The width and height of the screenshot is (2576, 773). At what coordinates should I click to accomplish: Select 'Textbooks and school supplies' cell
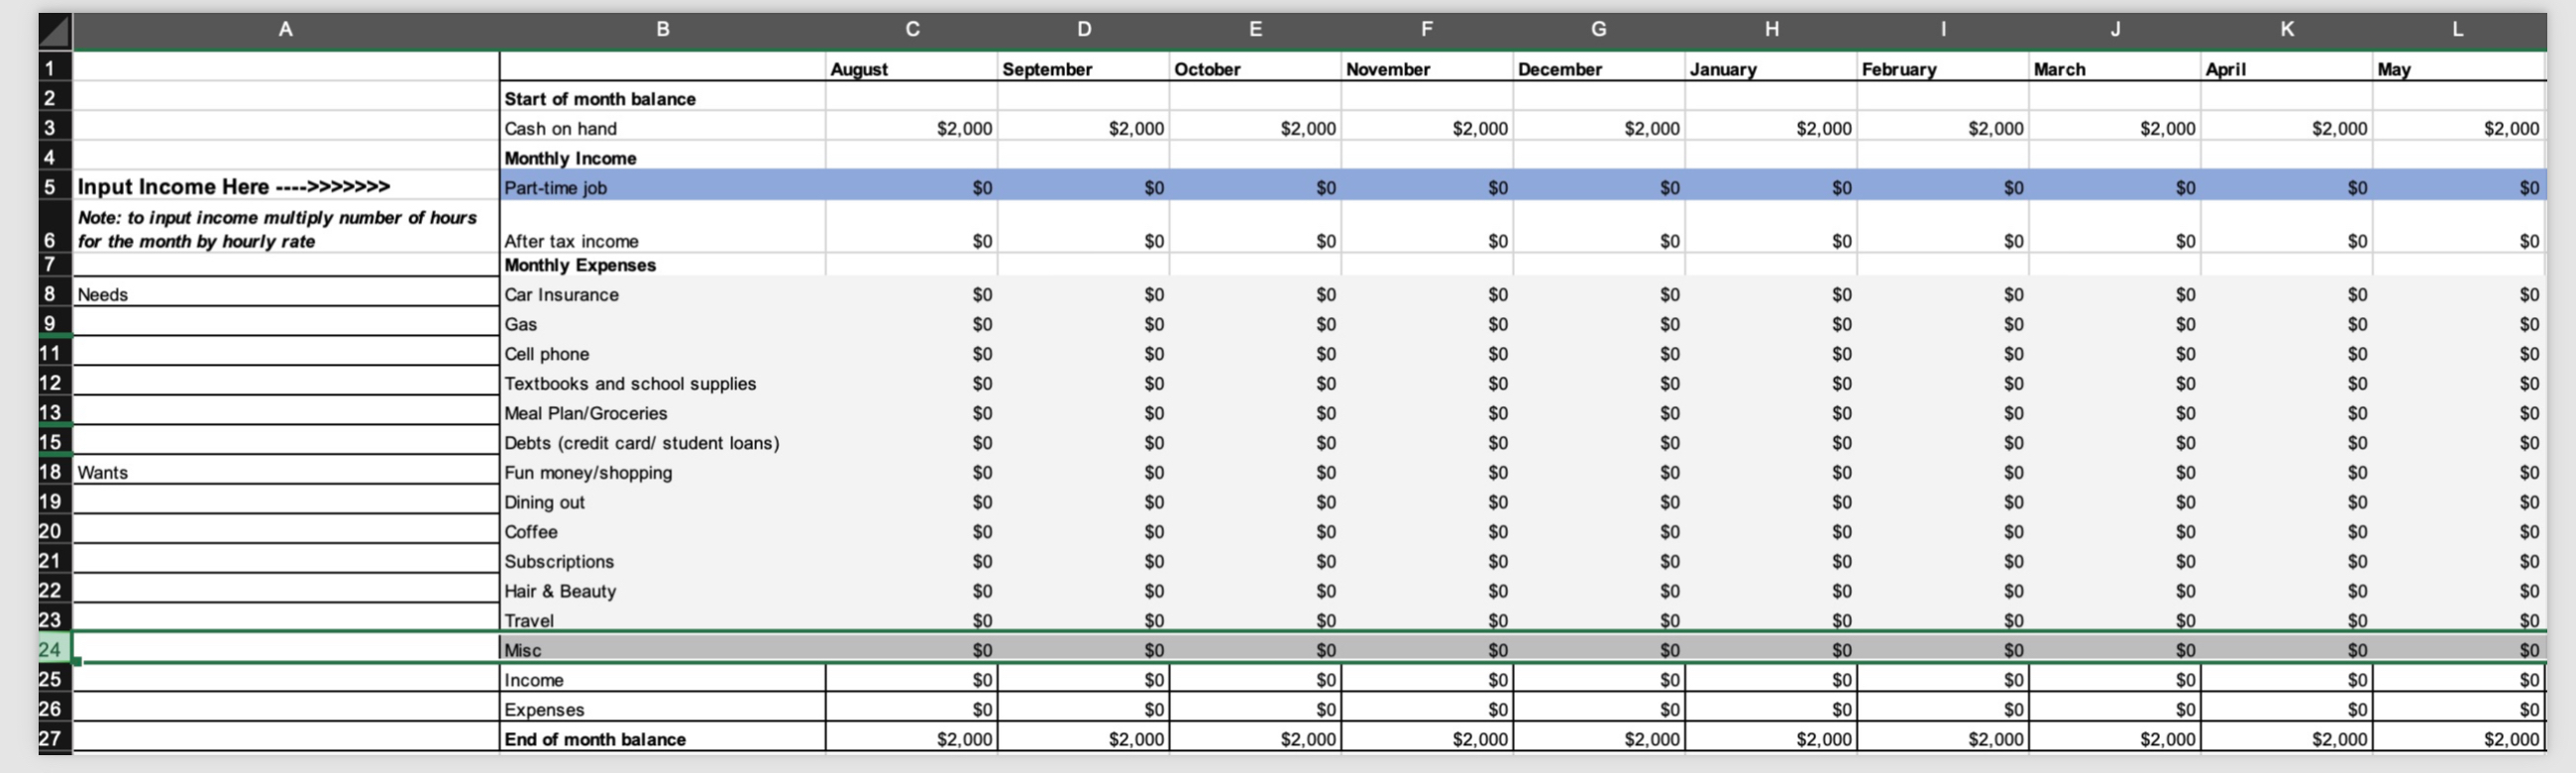(x=662, y=383)
